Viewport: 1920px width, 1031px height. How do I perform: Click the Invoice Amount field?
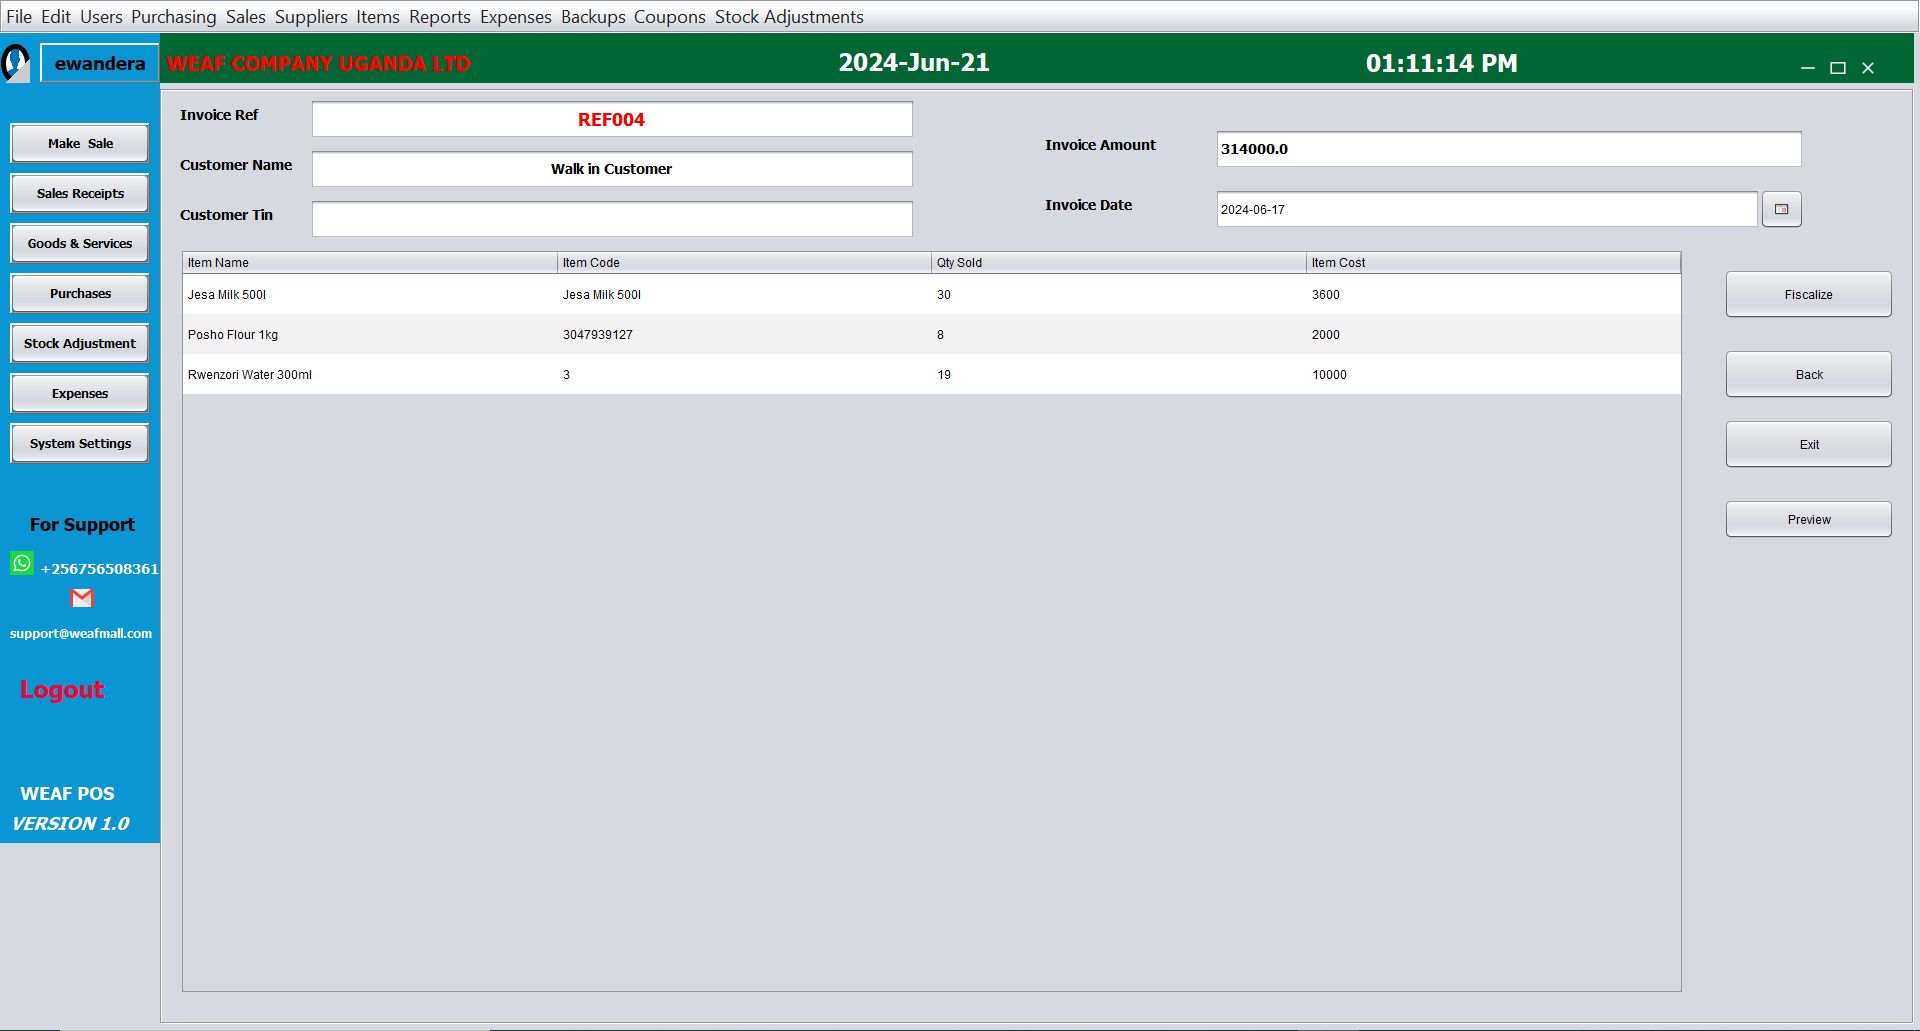(x=1509, y=149)
